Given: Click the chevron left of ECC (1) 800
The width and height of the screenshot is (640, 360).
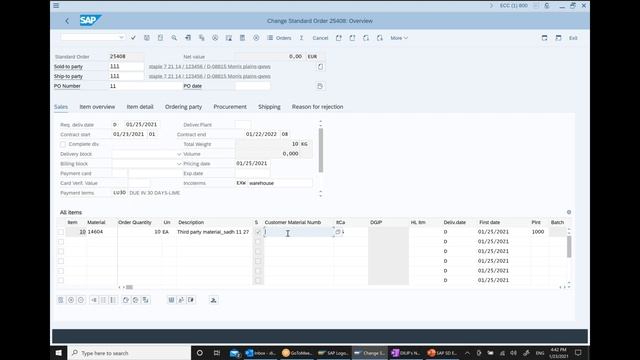Looking at the screenshot, I should click(x=491, y=6).
